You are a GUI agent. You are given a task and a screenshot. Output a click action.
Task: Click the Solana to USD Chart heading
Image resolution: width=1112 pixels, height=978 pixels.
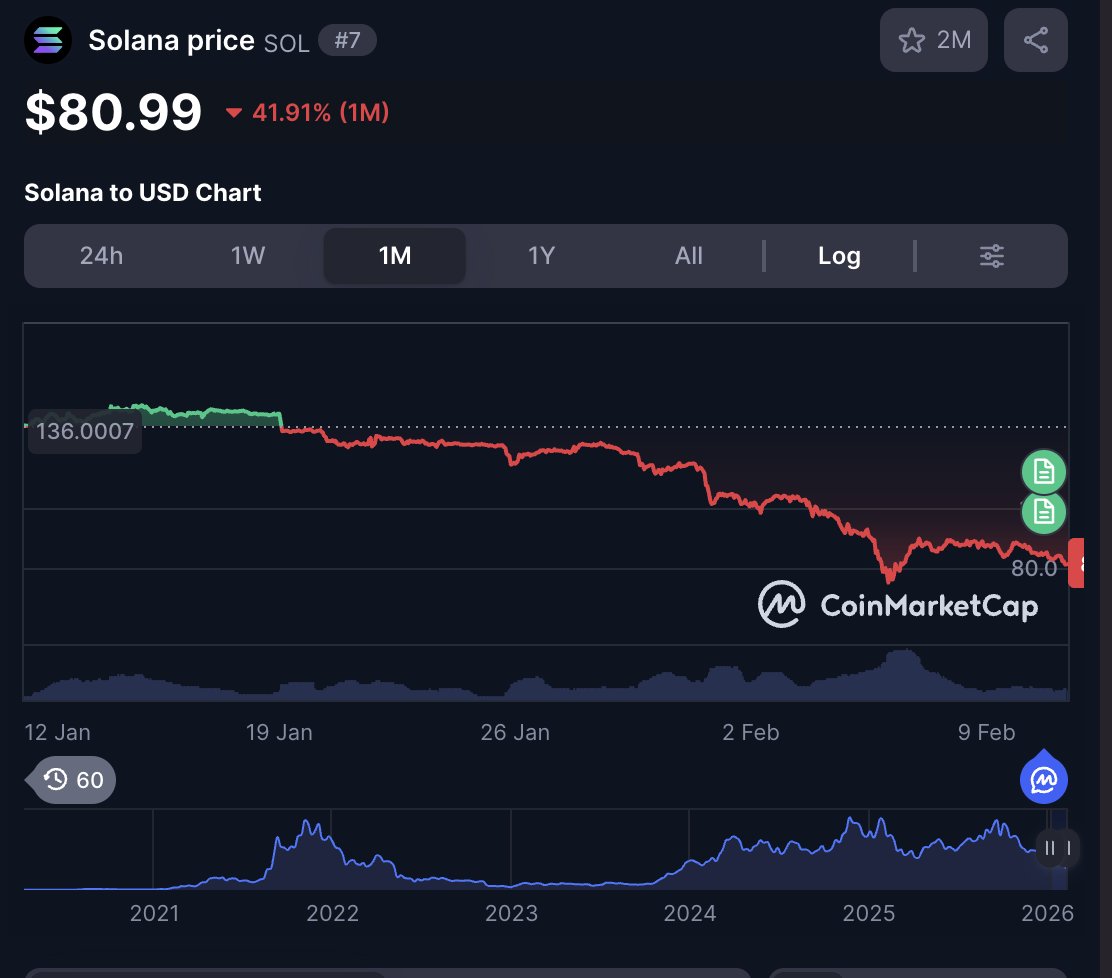coord(143,193)
